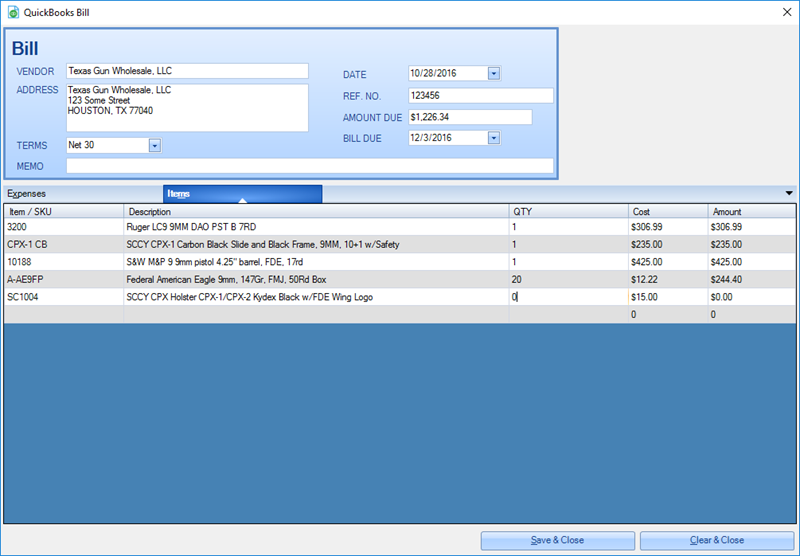Viewport: 800px width, 556px height.
Task: Click the Cost cell $12.22
Action: [x=668, y=280]
